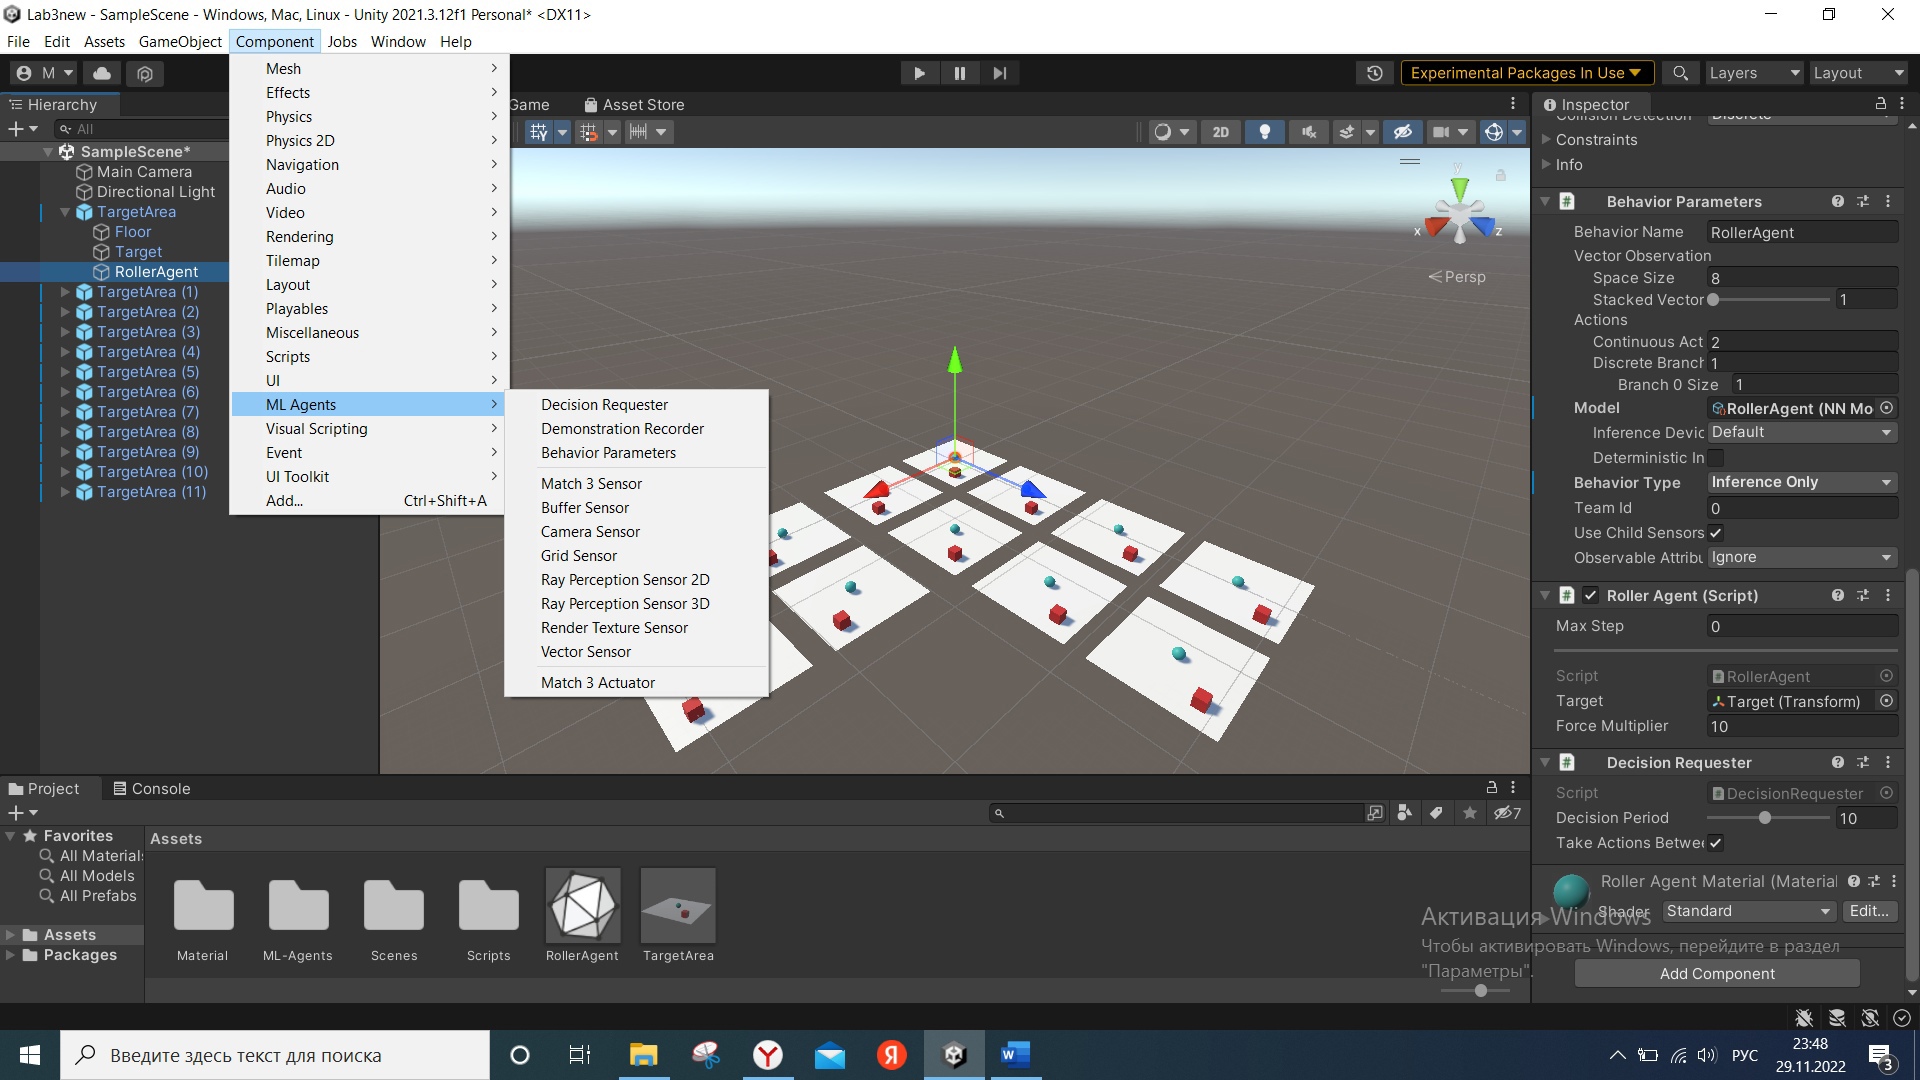Open Behavior Type dropdown
Screen dimensions: 1920x1080
[x=1802, y=482]
